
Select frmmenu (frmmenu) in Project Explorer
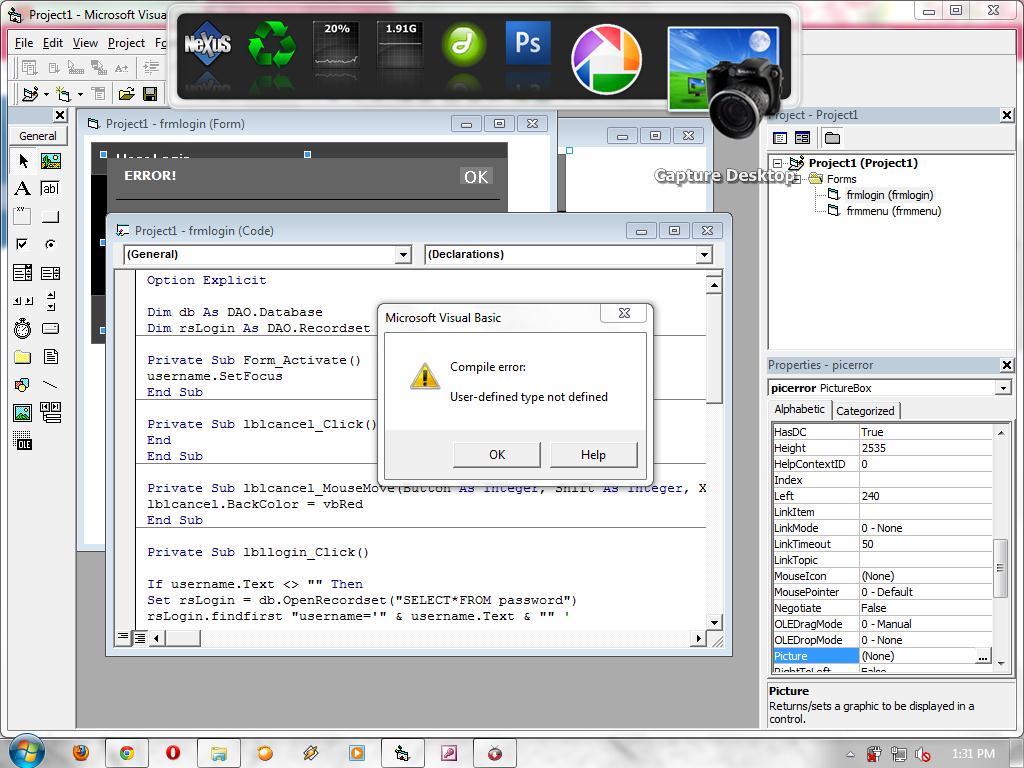pos(893,211)
